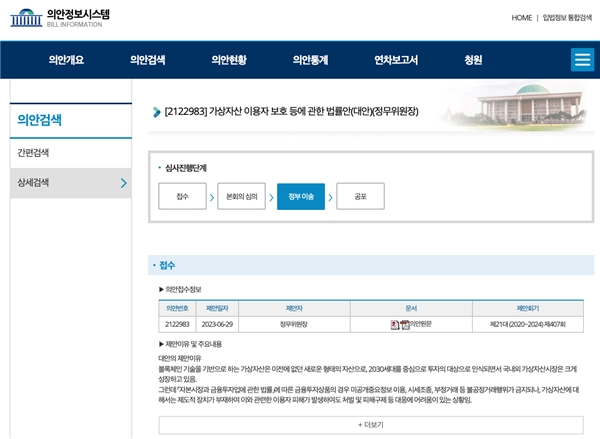
Task: Open the 의안현황 menu
Action: click(229, 60)
